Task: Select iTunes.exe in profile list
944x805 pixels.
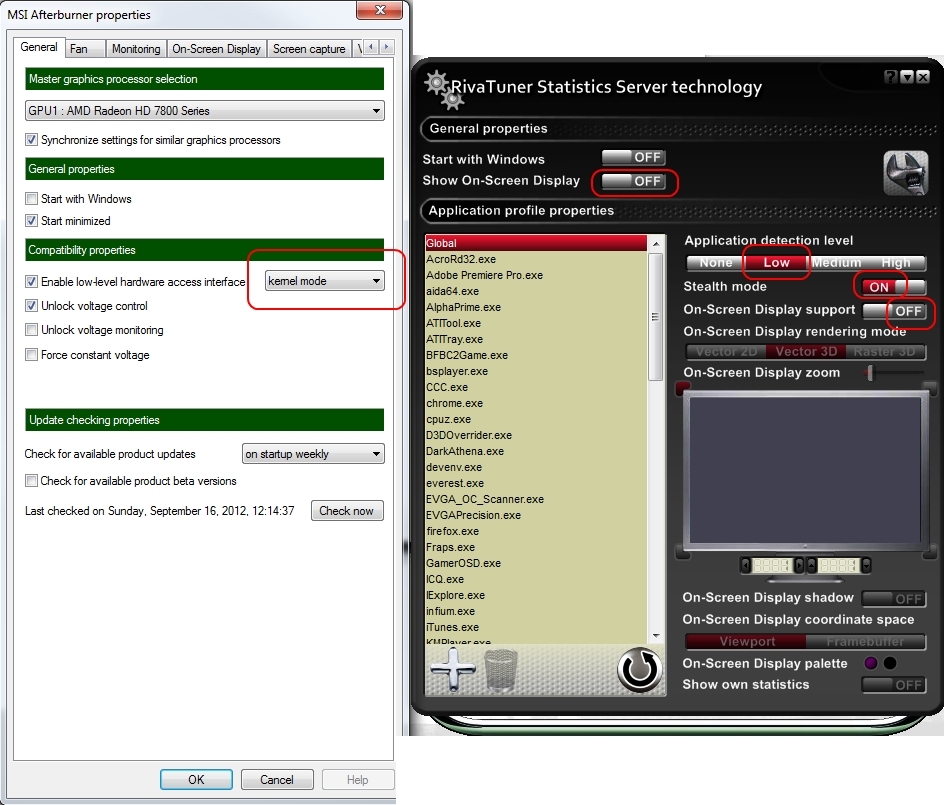Action: (x=536, y=627)
